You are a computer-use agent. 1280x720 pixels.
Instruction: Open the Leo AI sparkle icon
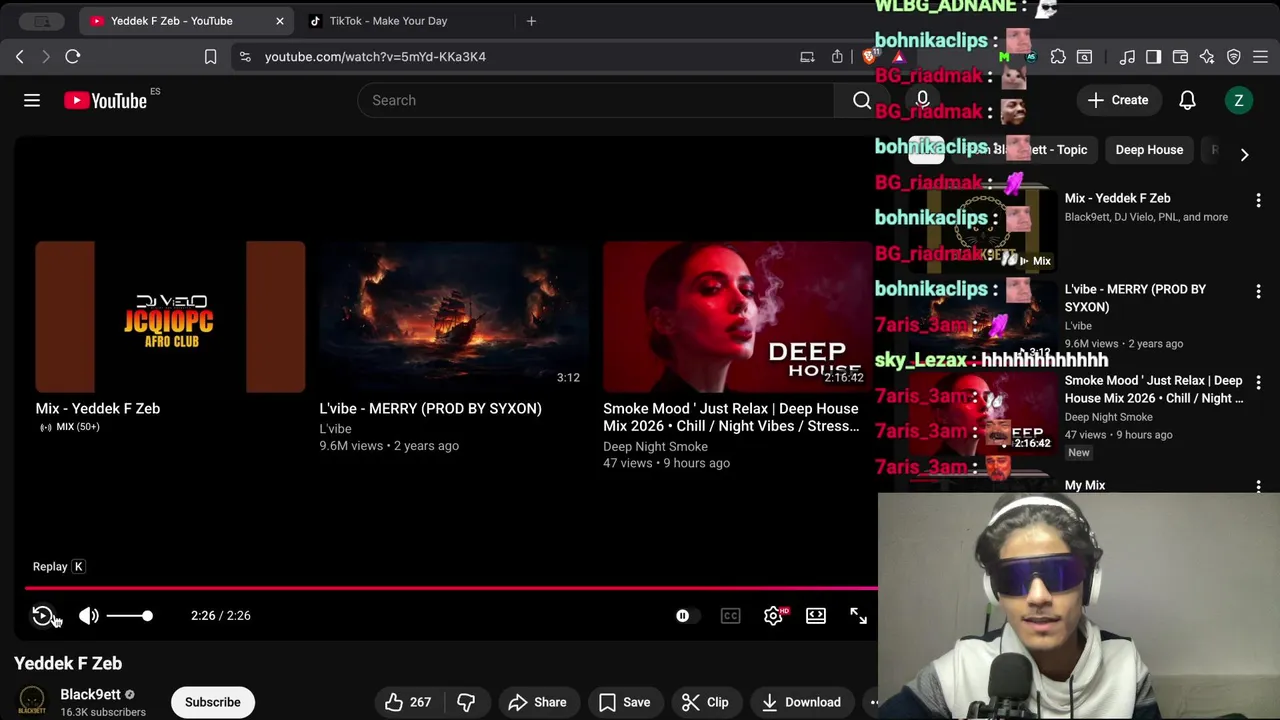(x=1207, y=57)
